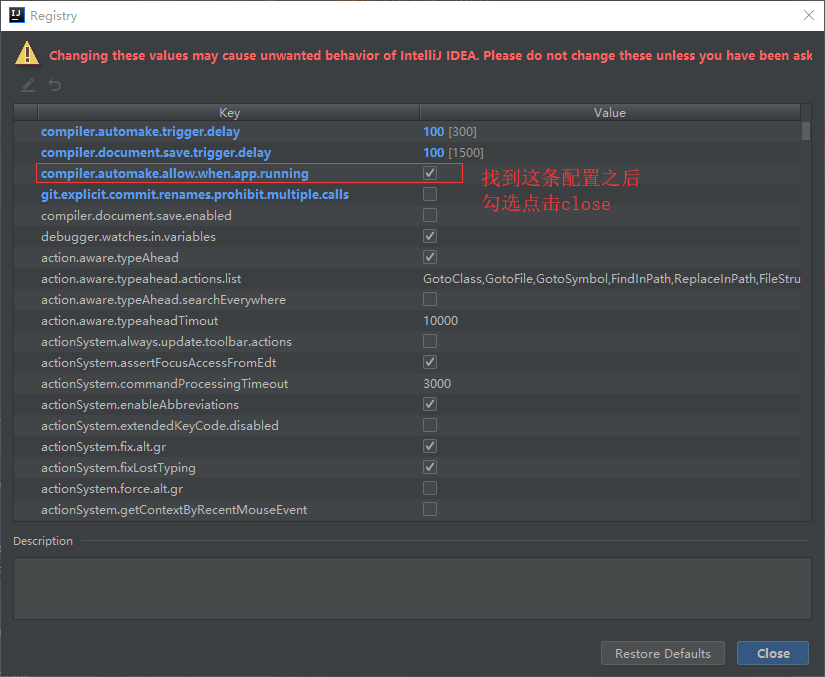Image resolution: width=825 pixels, height=677 pixels.
Task: Select the debugger.watches.in.variables key
Action: click(x=128, y=237)
